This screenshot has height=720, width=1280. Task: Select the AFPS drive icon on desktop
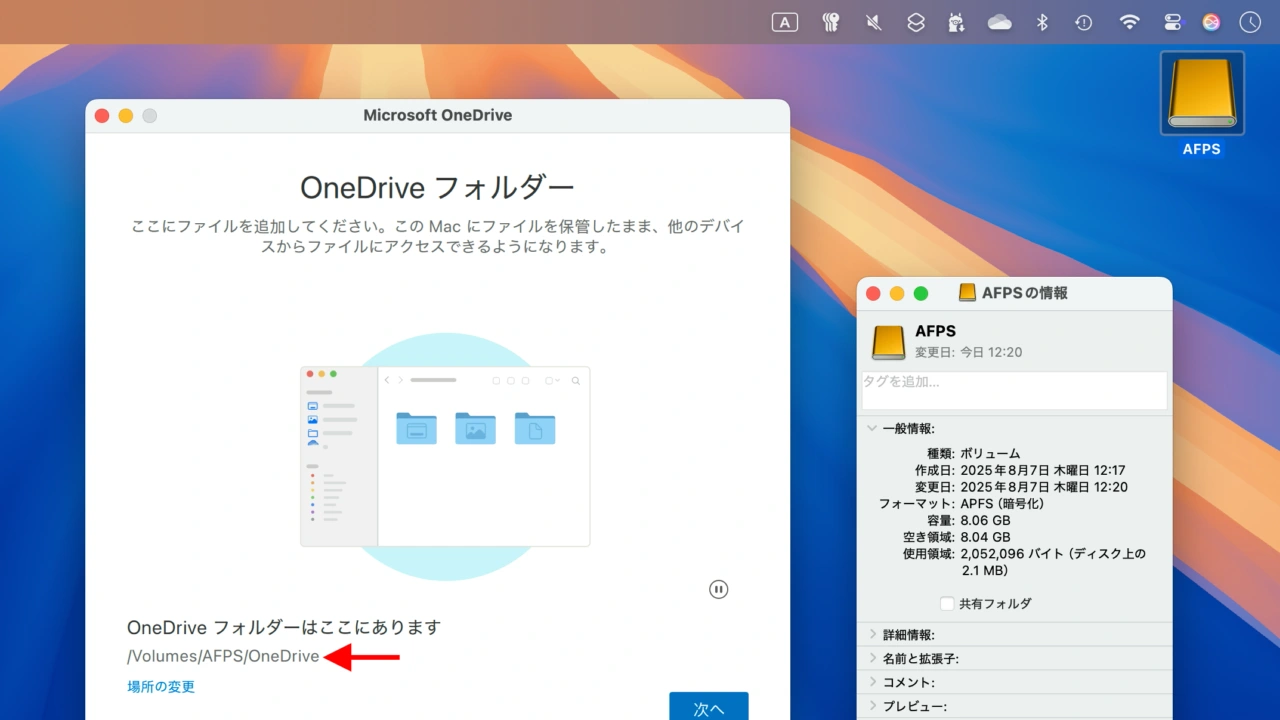click(x=1202, y=93)
